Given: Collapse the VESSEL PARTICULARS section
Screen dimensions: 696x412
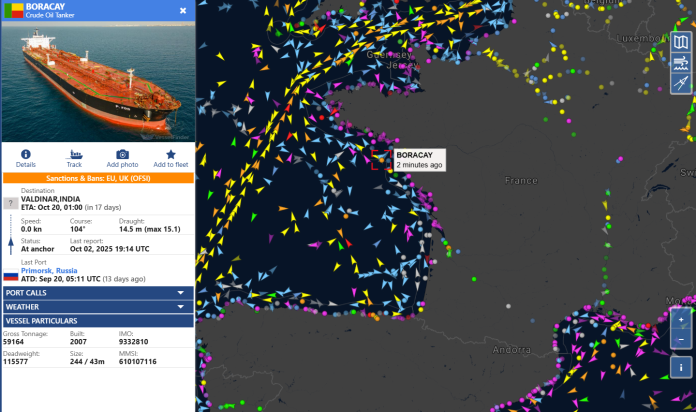Looking at the screenshot, I should [x=97, y=320].
